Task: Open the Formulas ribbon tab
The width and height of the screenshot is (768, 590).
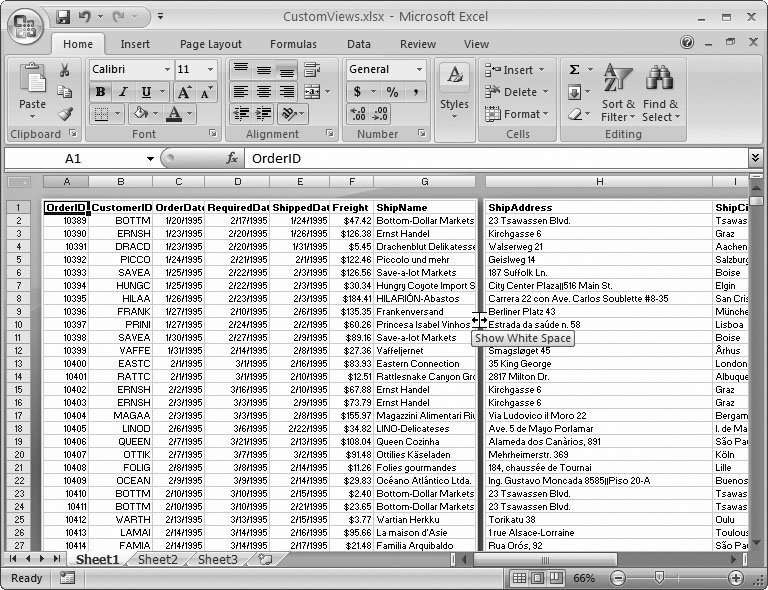Action: coord(293,44)
